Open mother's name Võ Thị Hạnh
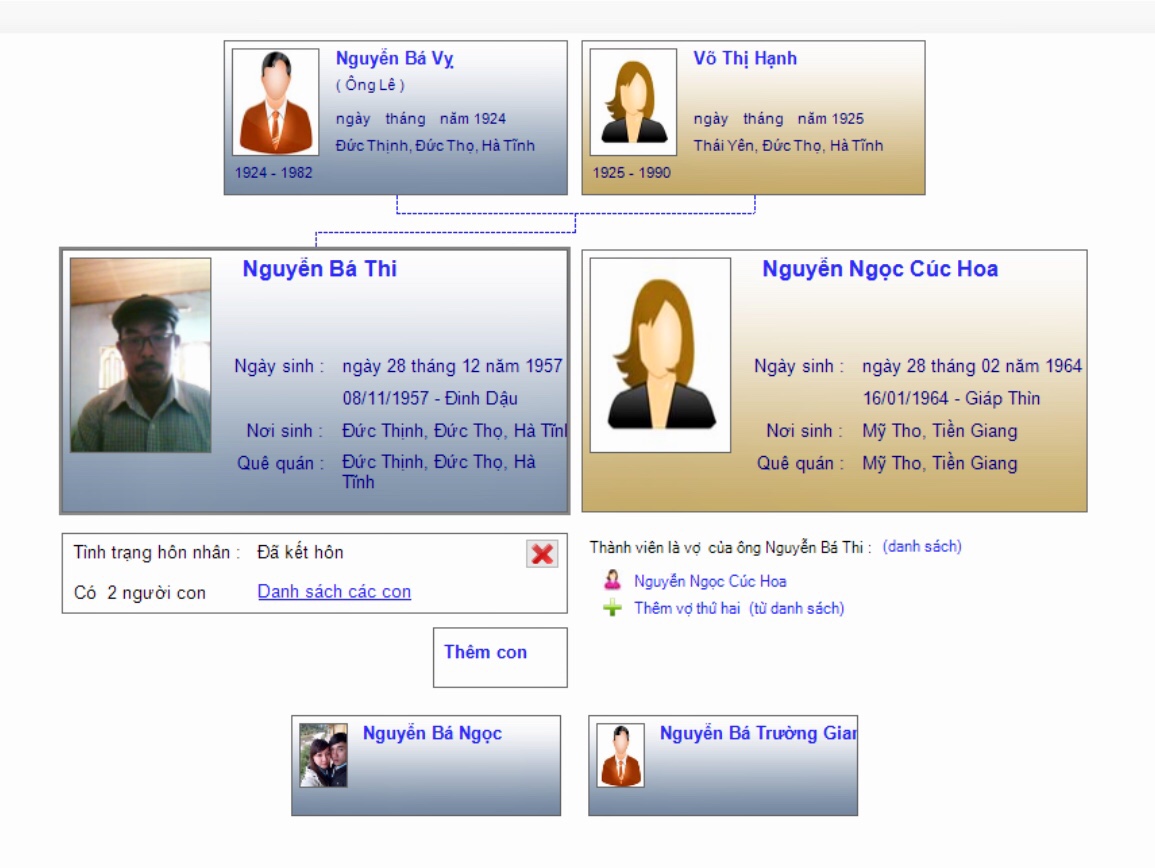The image size is (1155, 868). (745, 59)
